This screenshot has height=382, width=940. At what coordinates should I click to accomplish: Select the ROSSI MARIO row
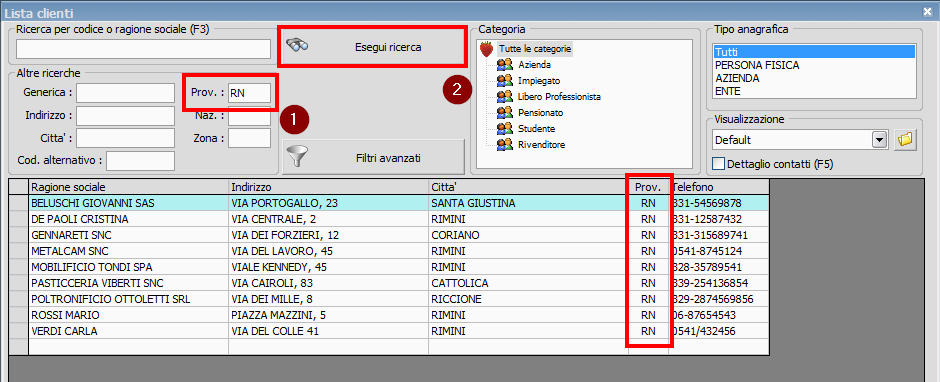(x=399, y=315)
